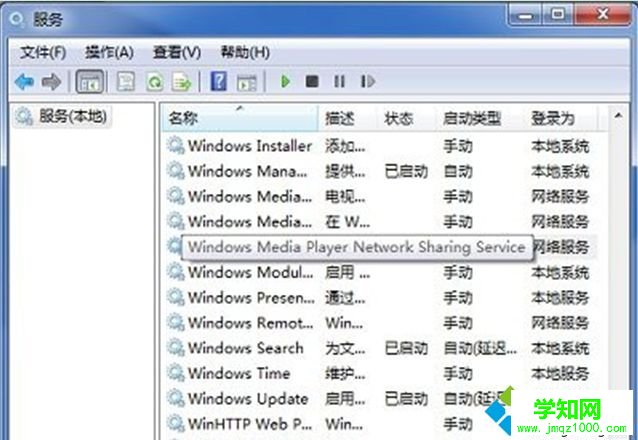Click 网络服务 logon in the Windows Remot... row
Screen dimensions: 638x440
(560, 323)
